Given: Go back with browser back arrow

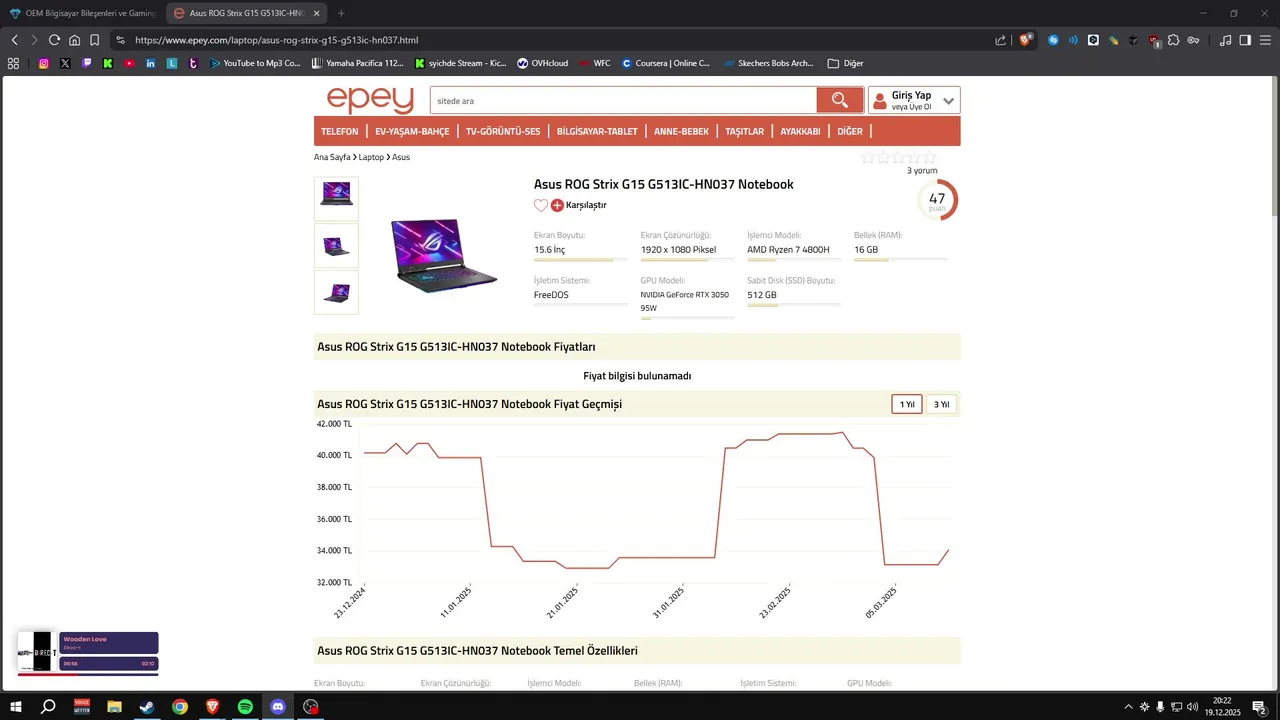Looking at the screenshot, I should (14, 40).
